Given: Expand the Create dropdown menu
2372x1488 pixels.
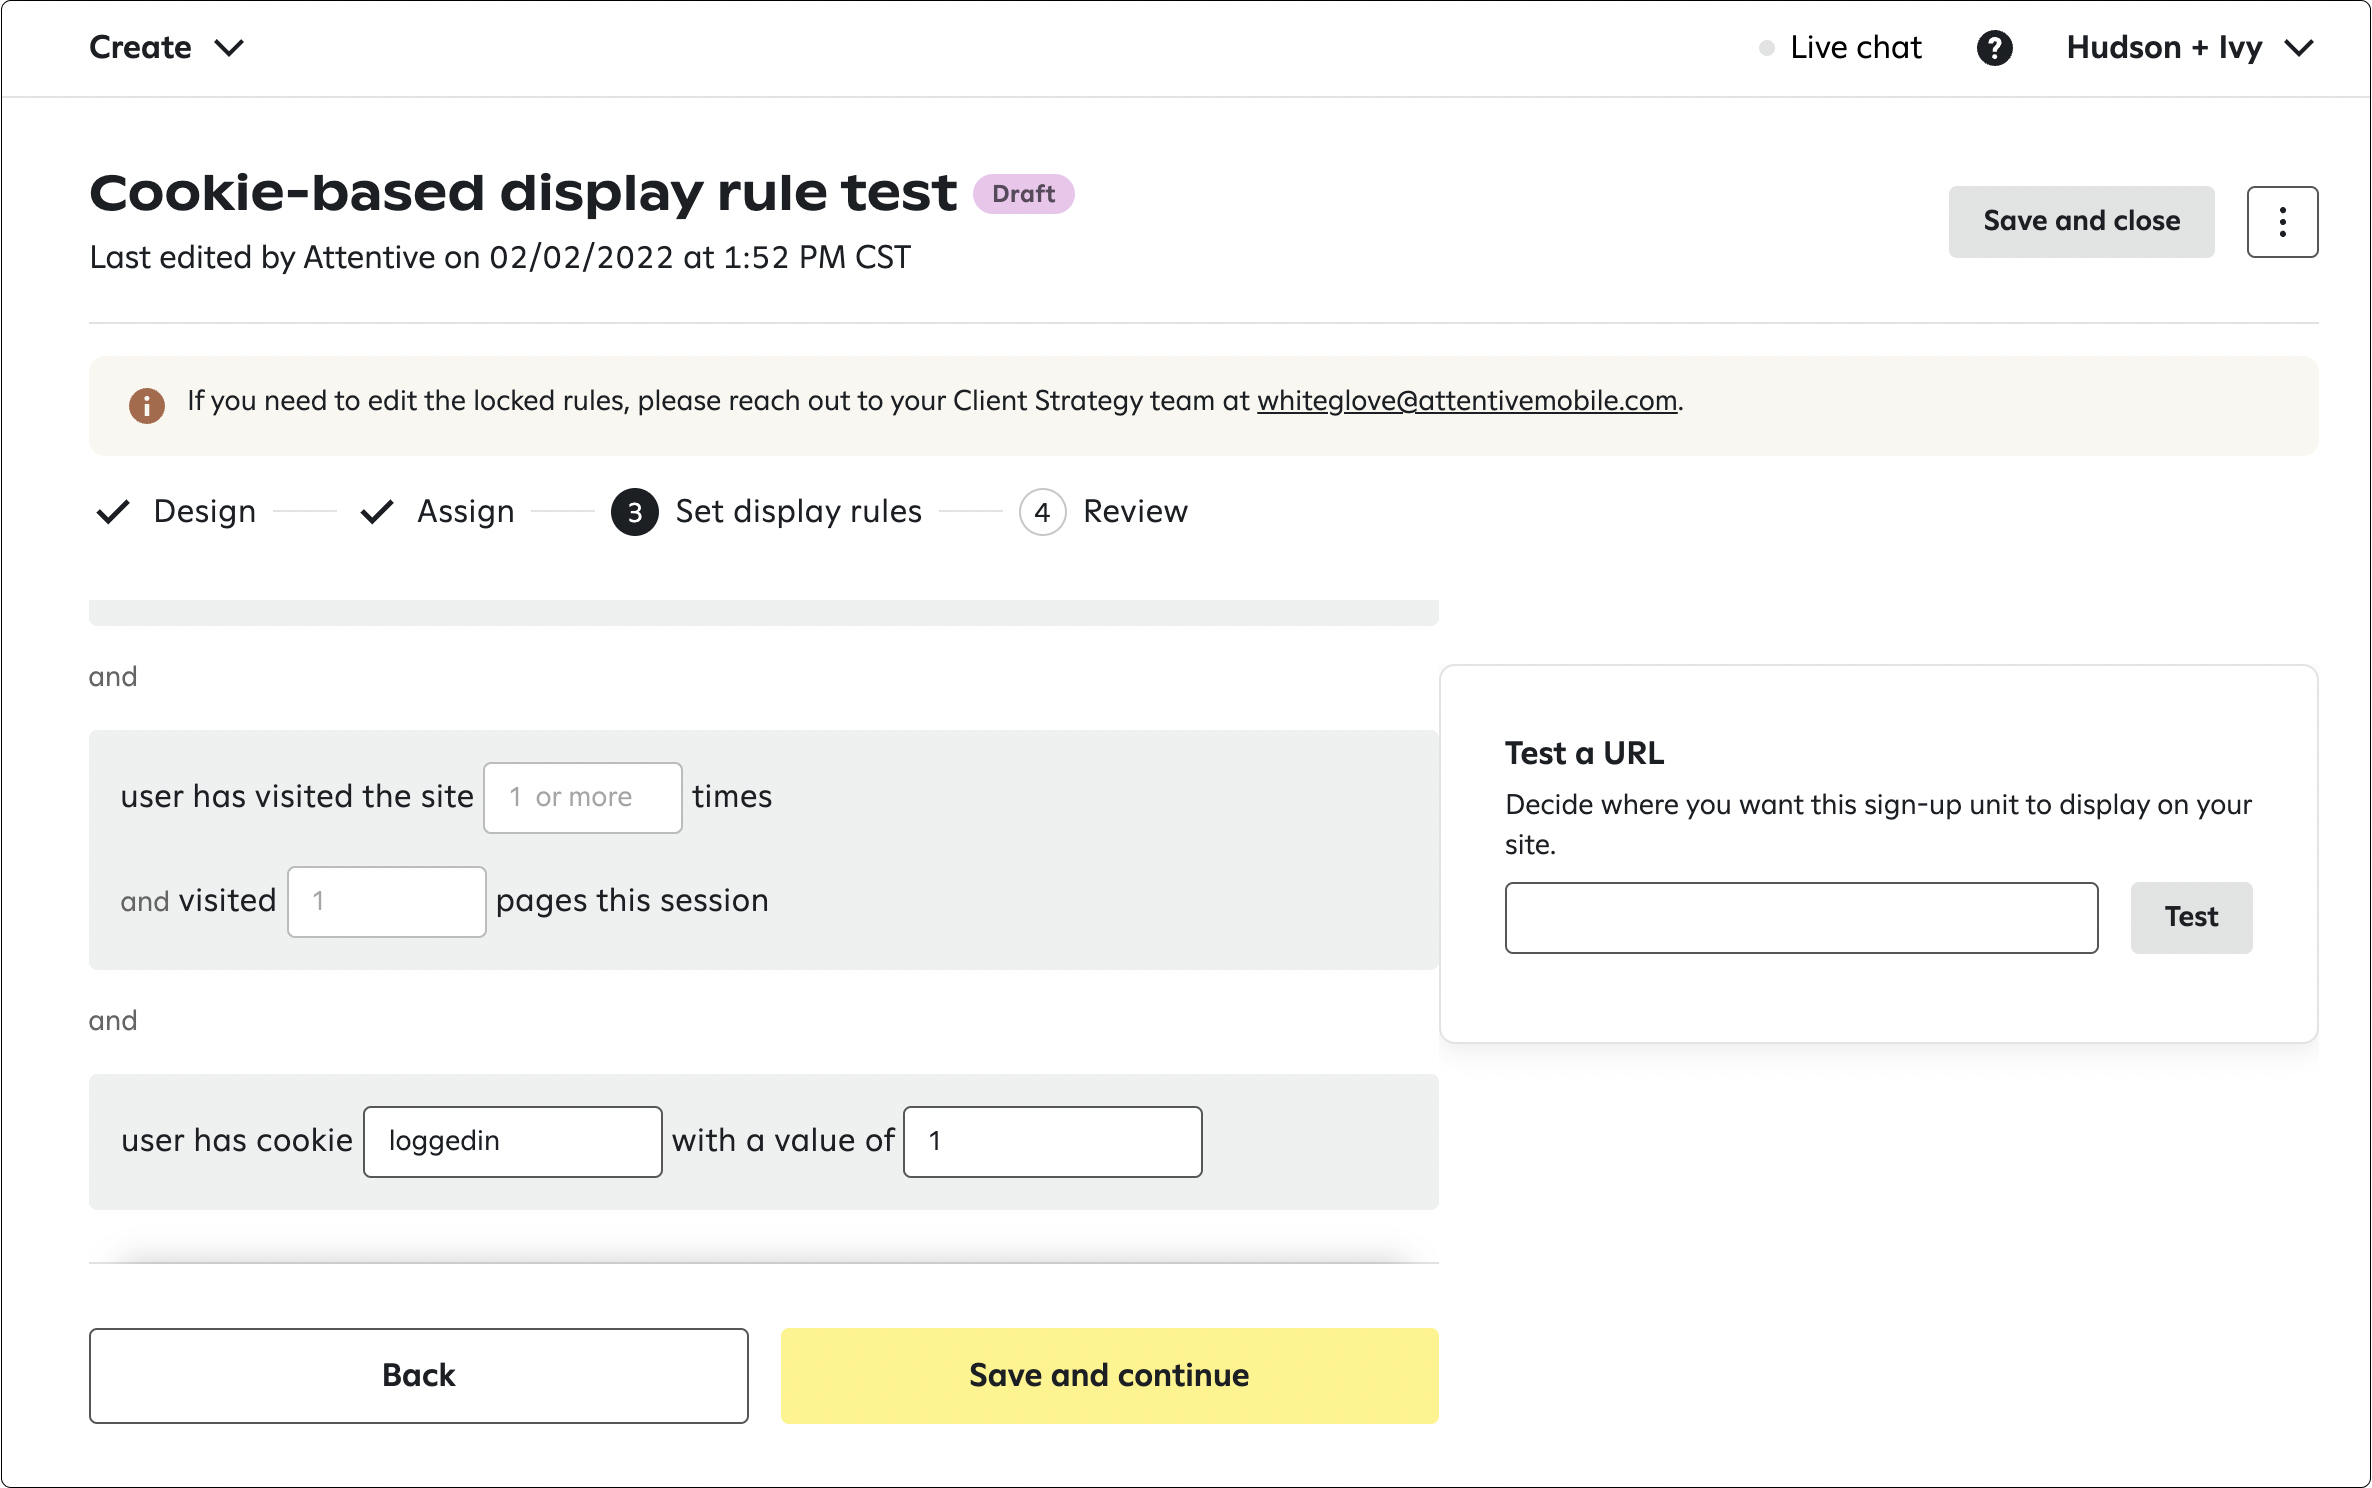Looking at the screenshot, I should click(x=167, y=48).
